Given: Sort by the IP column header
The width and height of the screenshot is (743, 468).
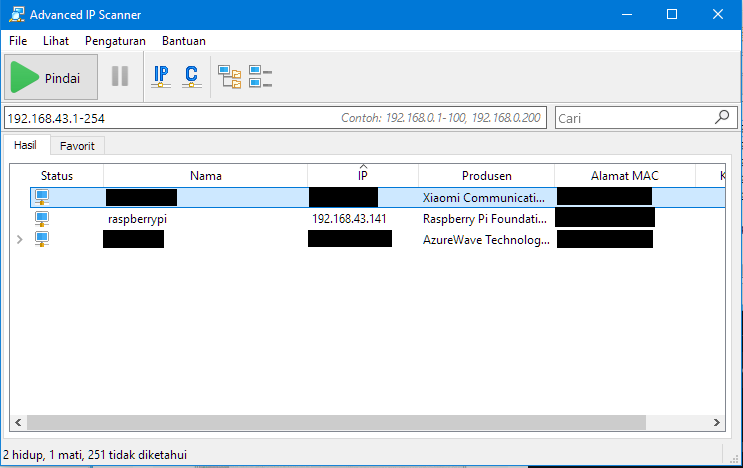Looking at the screenshot, I should pos(363,176).
